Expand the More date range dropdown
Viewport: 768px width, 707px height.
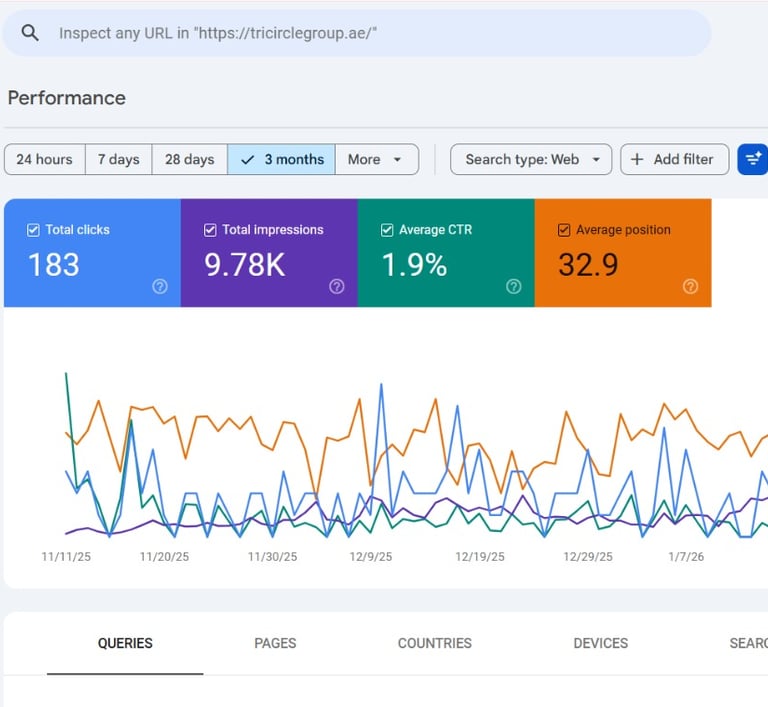(376, 159)
